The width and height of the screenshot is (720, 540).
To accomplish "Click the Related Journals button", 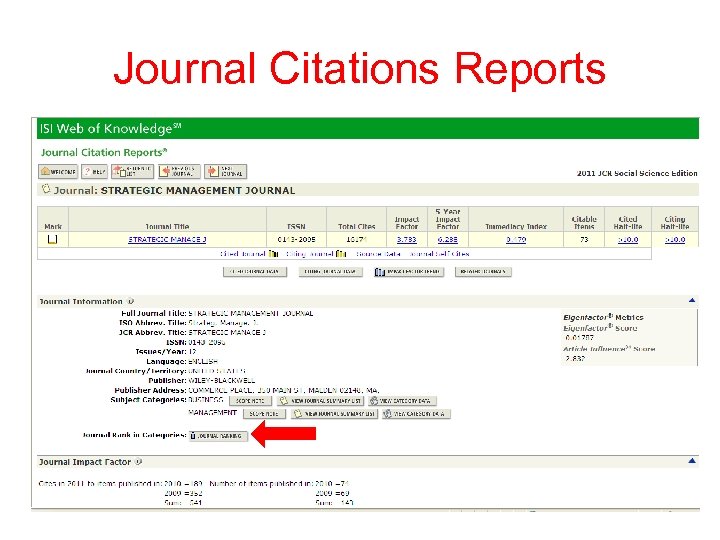I will click(x=483, y=272).
